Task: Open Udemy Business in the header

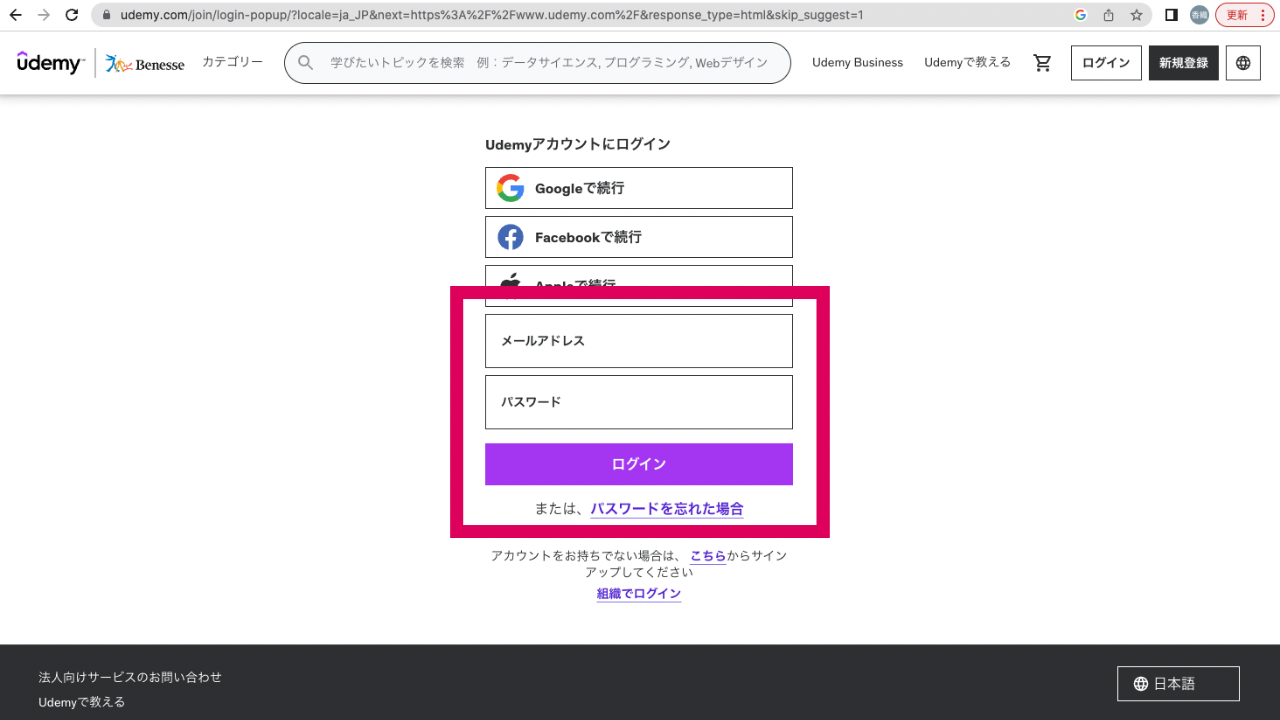Action: pyautogui.click(x=857, y=63)
